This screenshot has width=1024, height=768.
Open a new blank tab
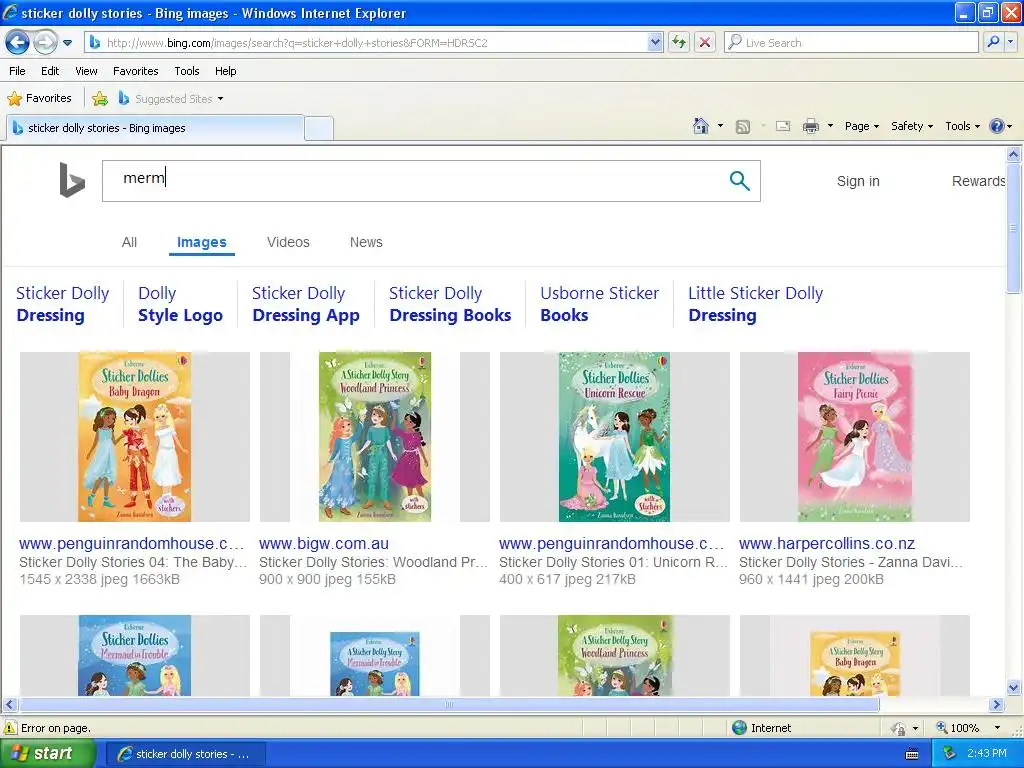(319, 128)
